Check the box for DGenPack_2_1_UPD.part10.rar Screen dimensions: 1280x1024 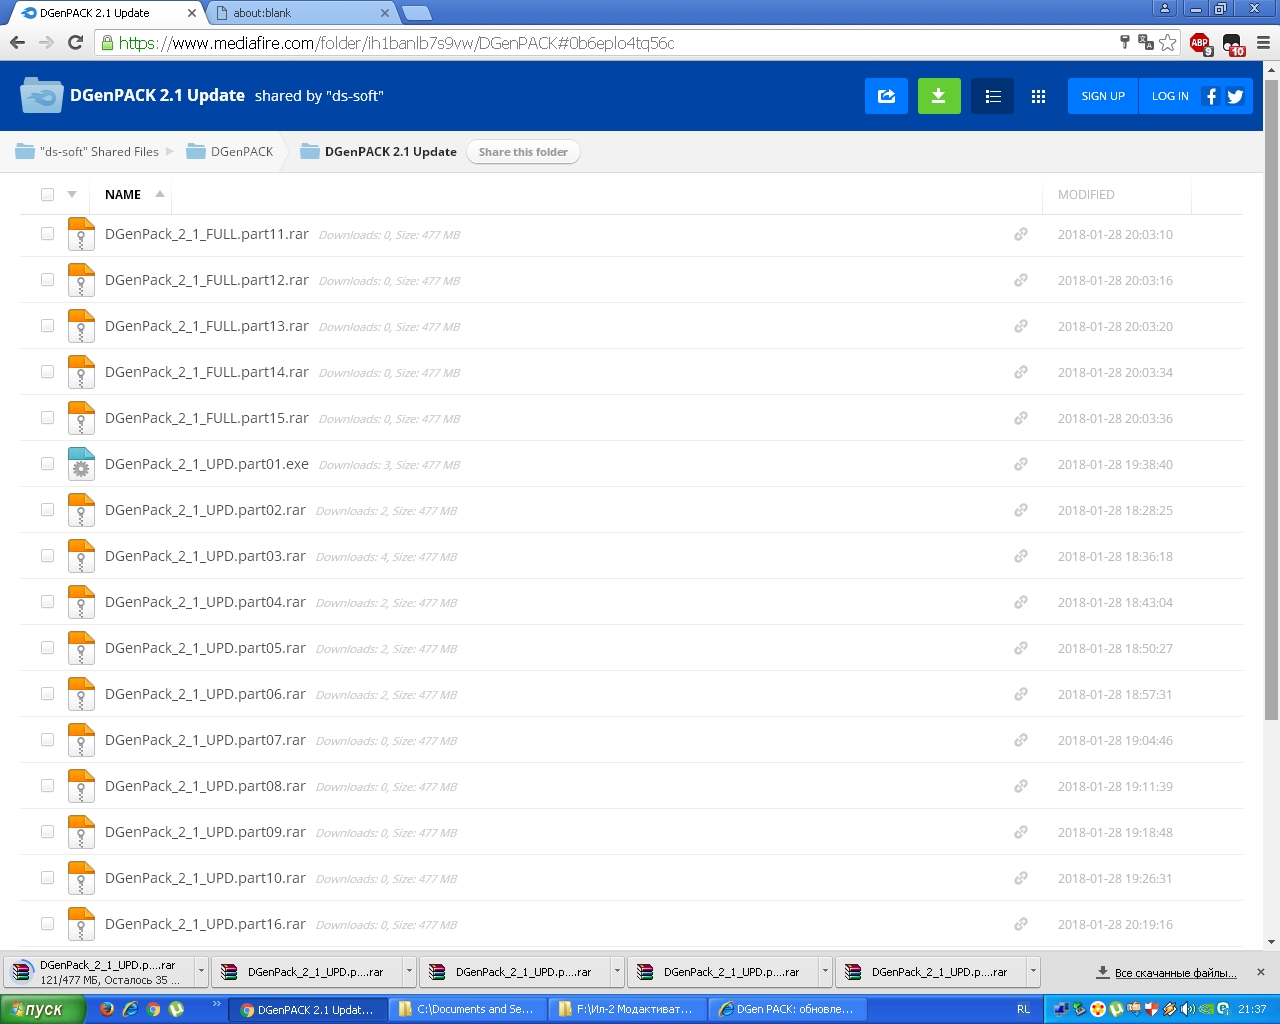click(x=47, y=878)
